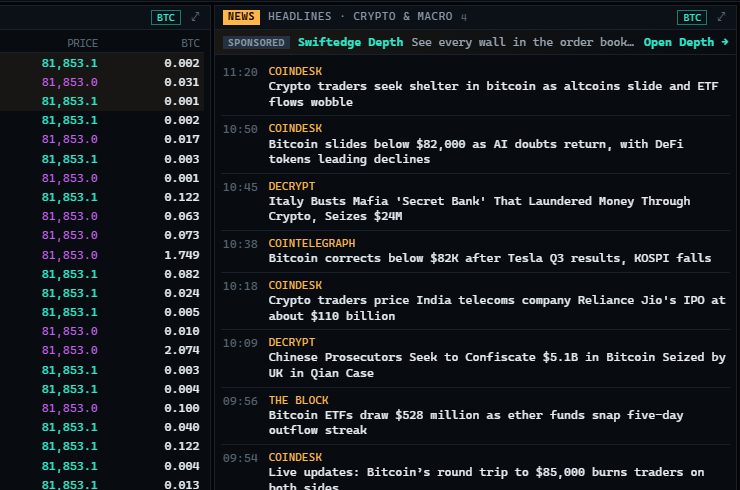Select the trade row with amount 0.010
The height and width of the screenshot is (490, 740).
pos(102,331)
